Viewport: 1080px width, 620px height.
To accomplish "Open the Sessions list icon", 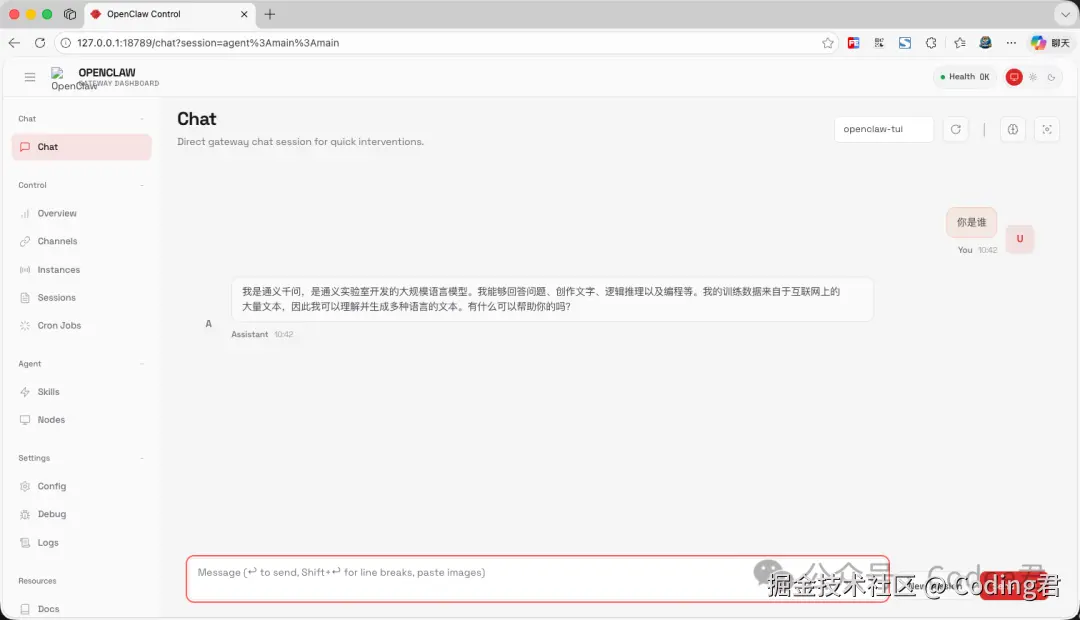I will coord(25,297).
